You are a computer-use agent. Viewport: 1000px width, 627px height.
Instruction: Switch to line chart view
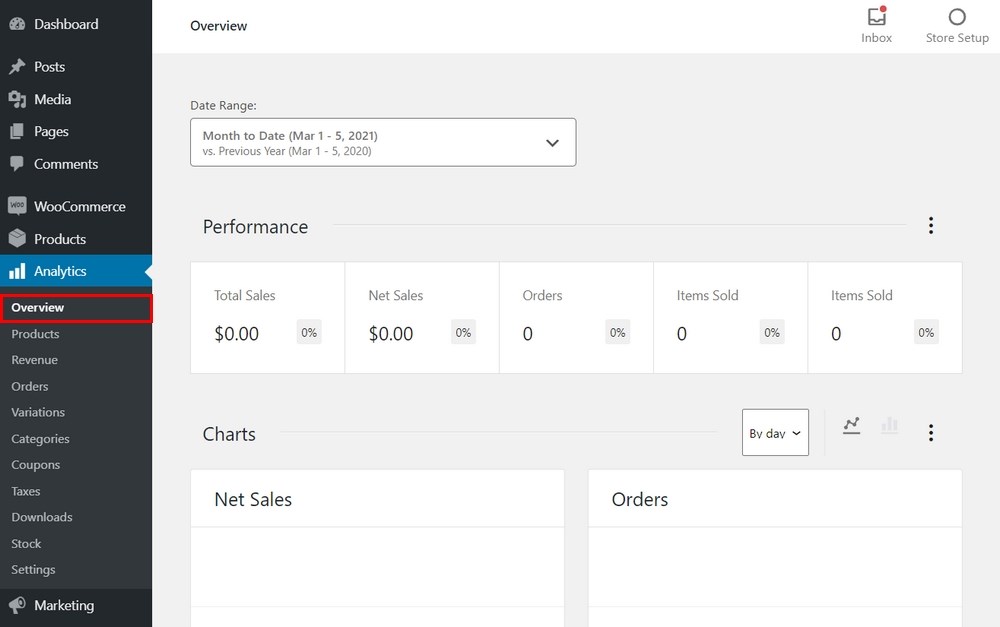[851, 425]
